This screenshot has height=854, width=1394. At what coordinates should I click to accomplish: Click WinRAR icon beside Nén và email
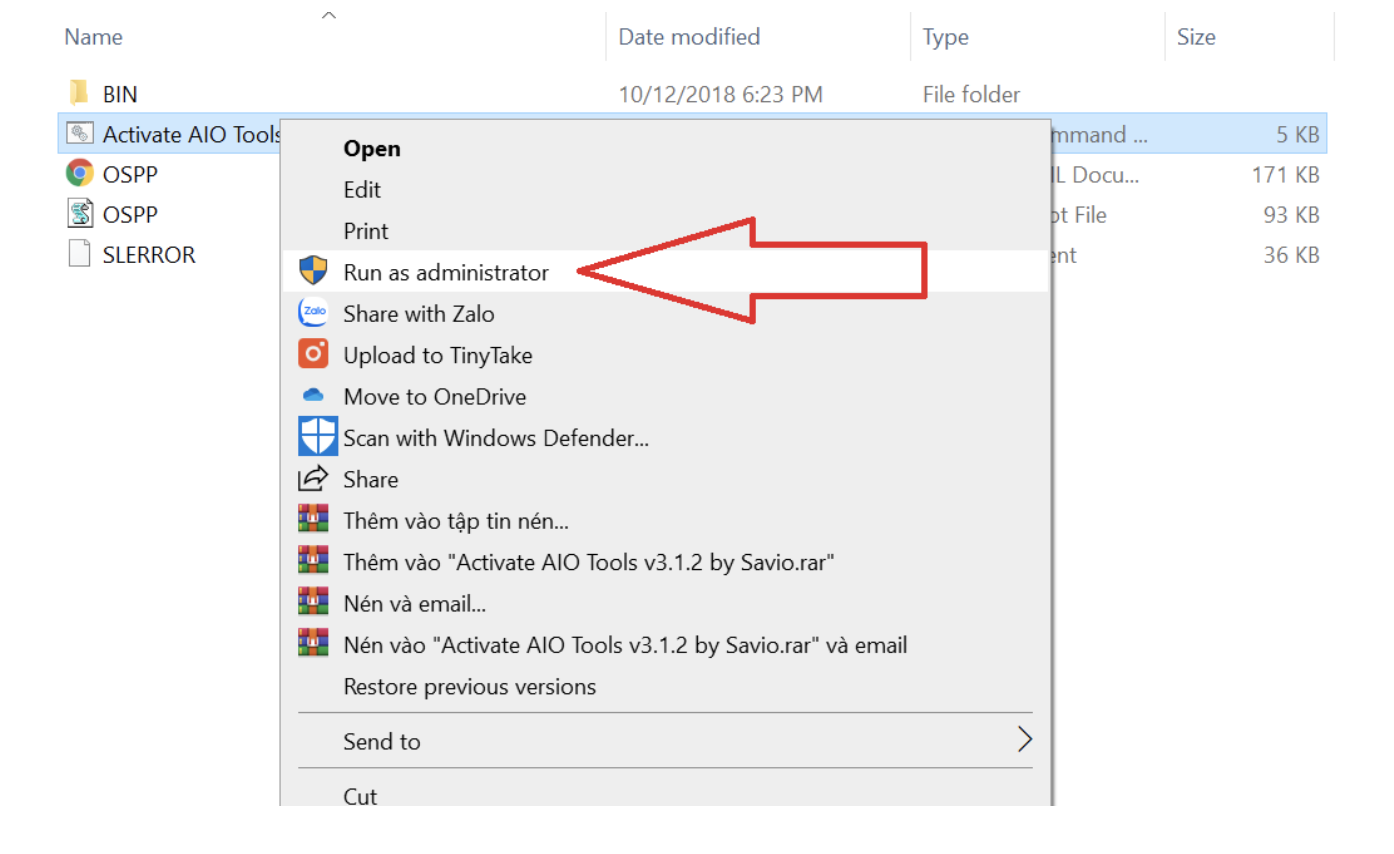point(313,603)
